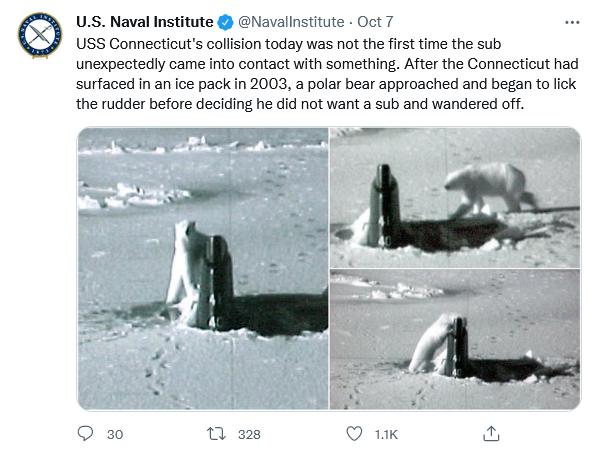Click the share upload icon
Image resolution: width=598 pixels, height=455 pixels.
point(491,433)
